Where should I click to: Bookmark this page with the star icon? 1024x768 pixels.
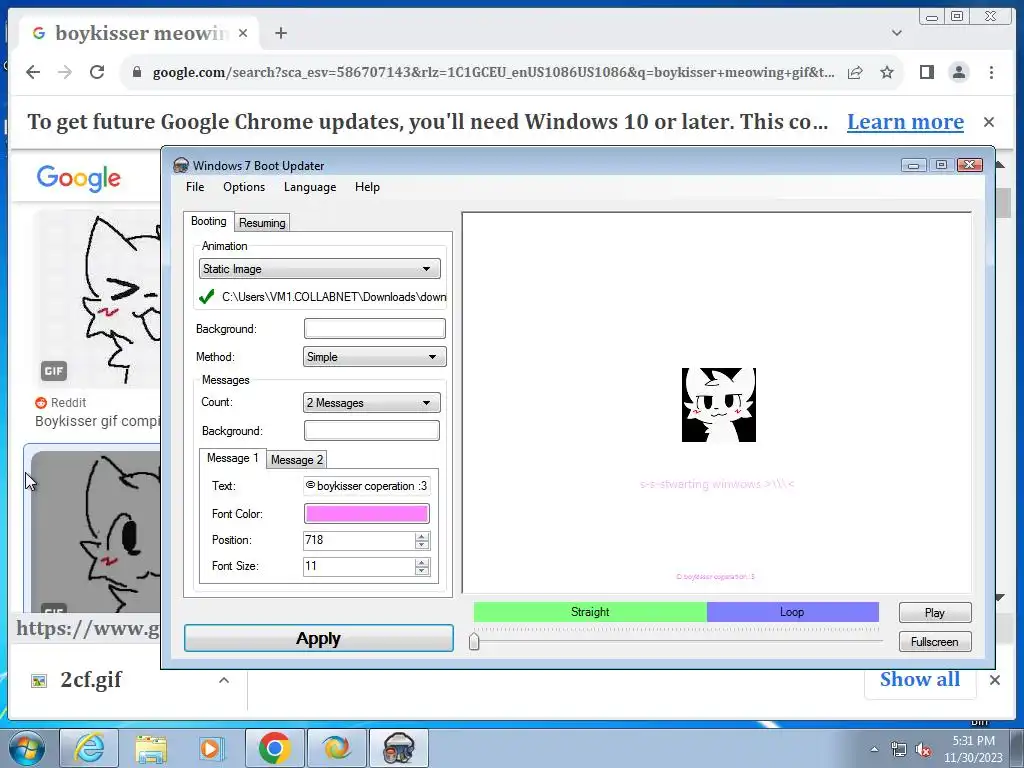886,72
